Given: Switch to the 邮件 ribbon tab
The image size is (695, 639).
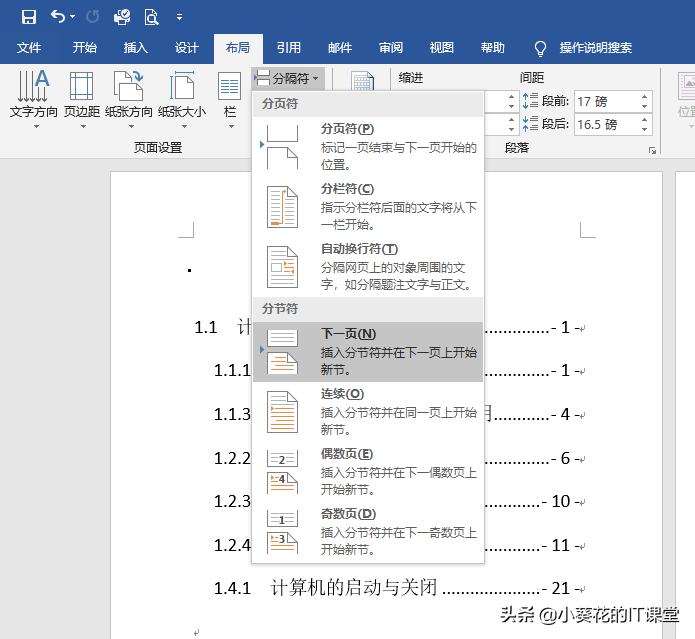Looking at the screenshot, I should [x=340, y=47].
